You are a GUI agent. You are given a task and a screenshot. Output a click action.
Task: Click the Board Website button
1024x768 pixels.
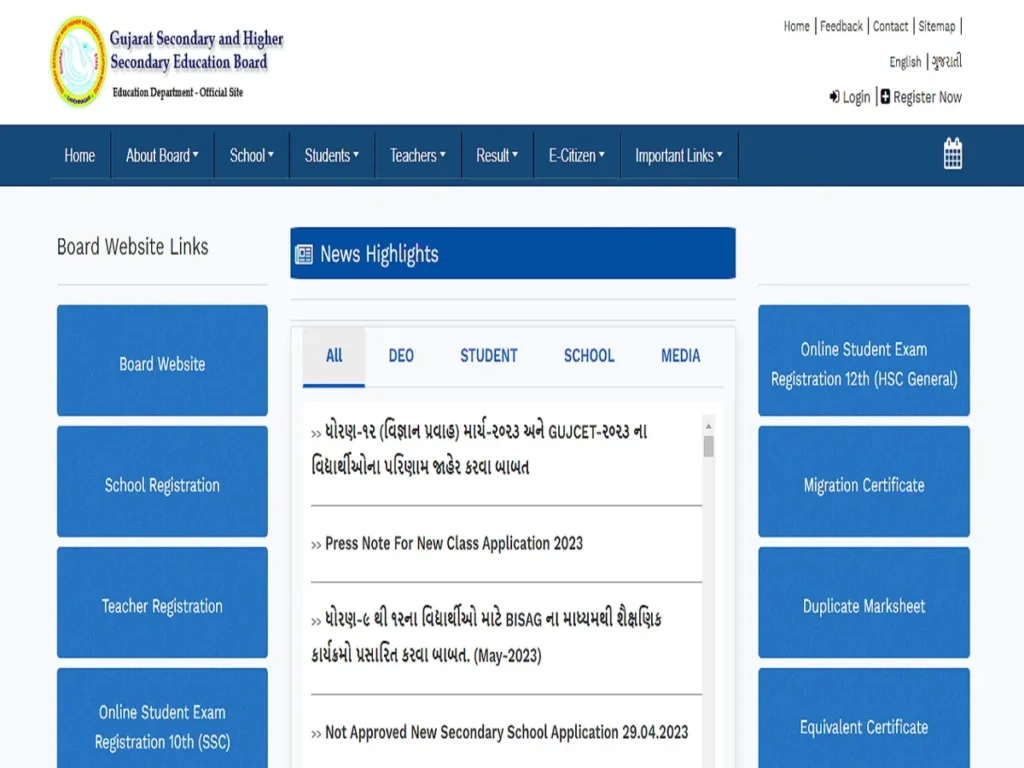(162, 360)
